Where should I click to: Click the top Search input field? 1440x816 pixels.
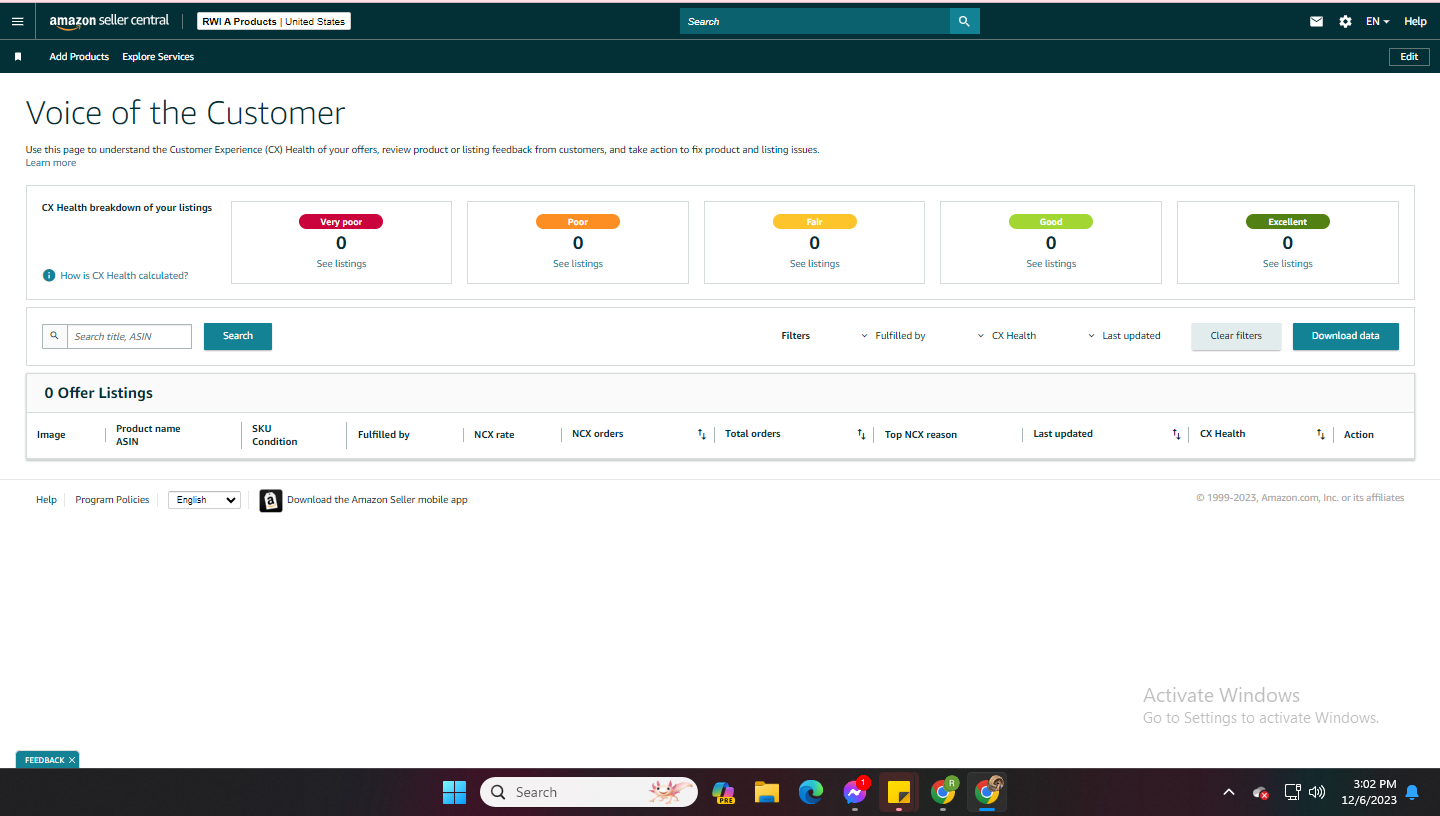[815, 21]
